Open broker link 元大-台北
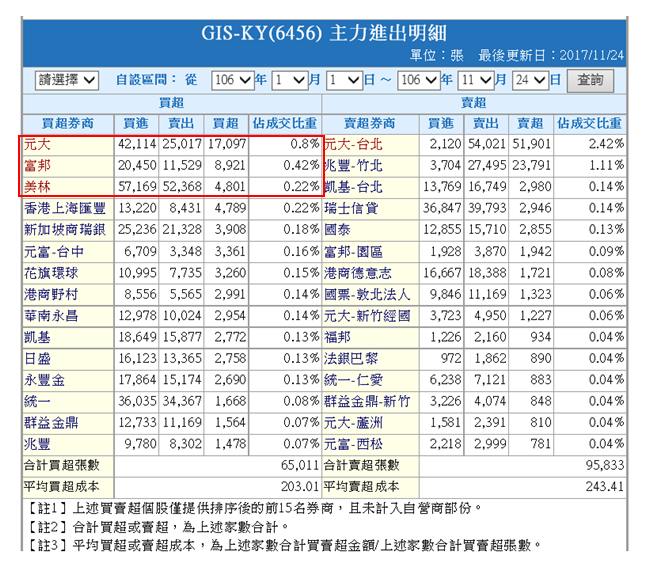The height and width of the screenshot is (567, 651). click(353, 144)
